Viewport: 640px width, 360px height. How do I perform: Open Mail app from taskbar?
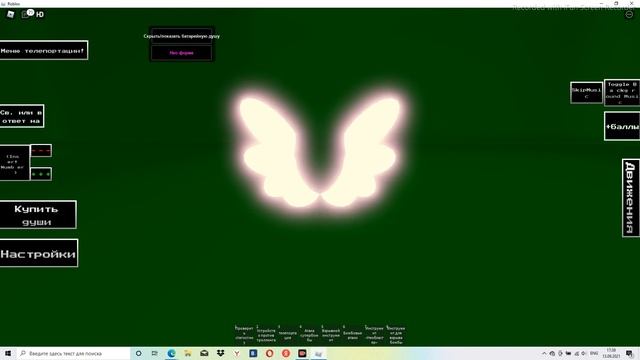coord(204,353)
